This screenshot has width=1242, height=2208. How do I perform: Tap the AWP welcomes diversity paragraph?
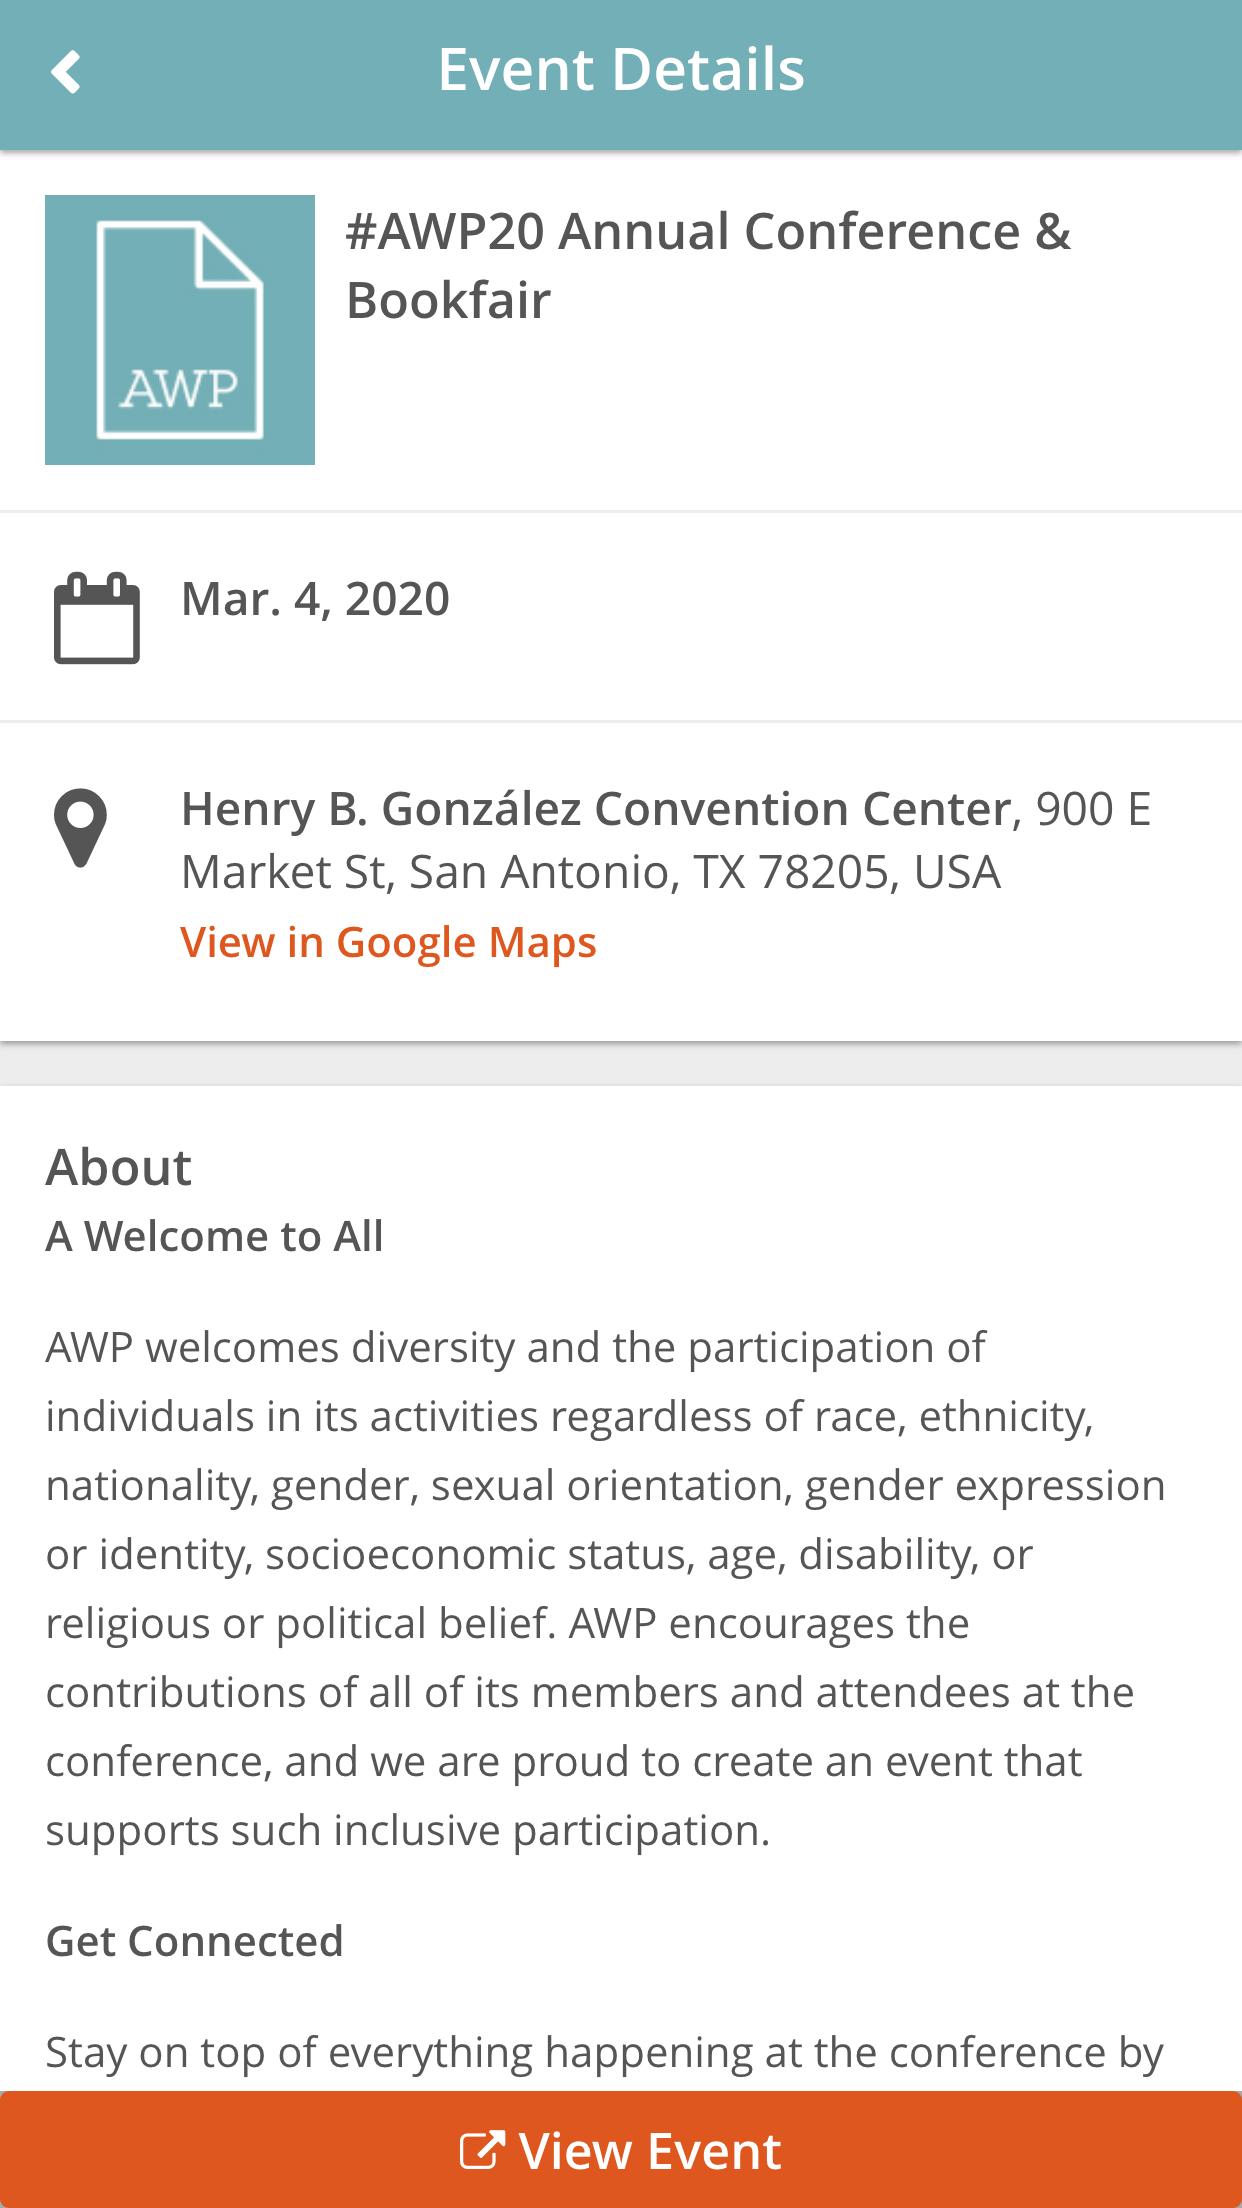pos(606,1589)
